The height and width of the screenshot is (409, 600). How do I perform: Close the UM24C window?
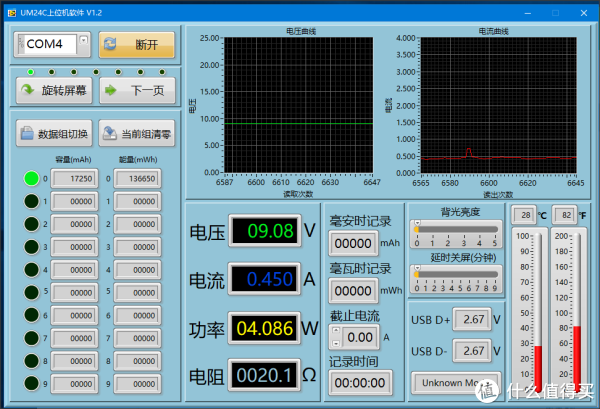[584, 13]
